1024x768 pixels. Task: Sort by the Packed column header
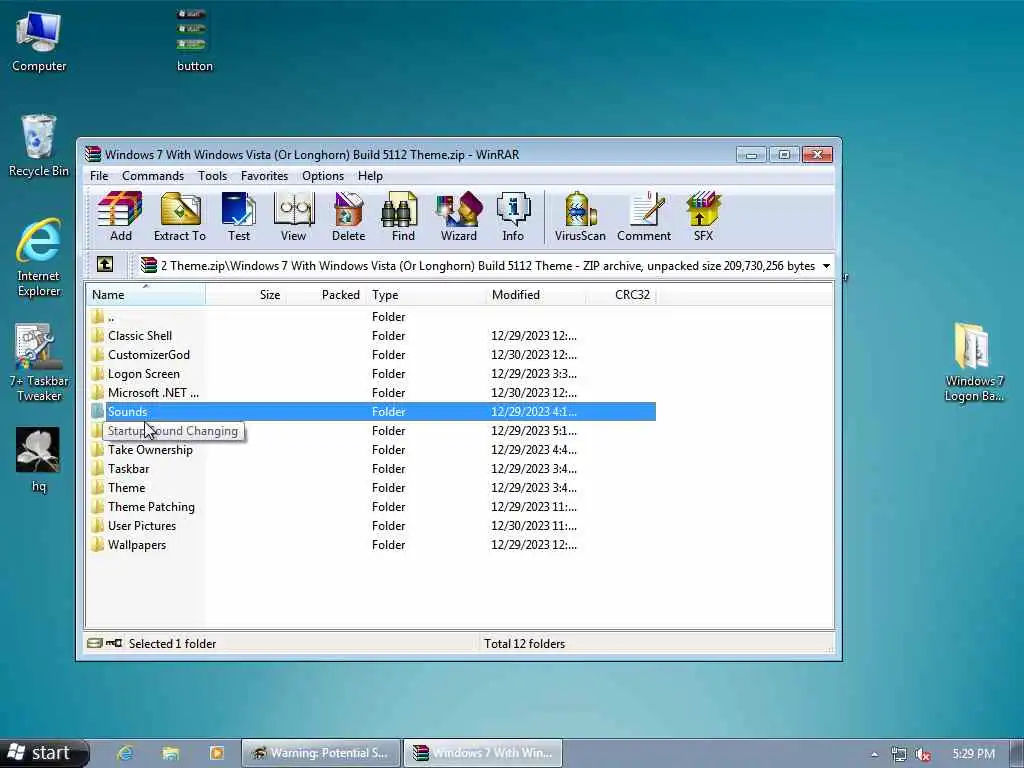coord(327,295)
